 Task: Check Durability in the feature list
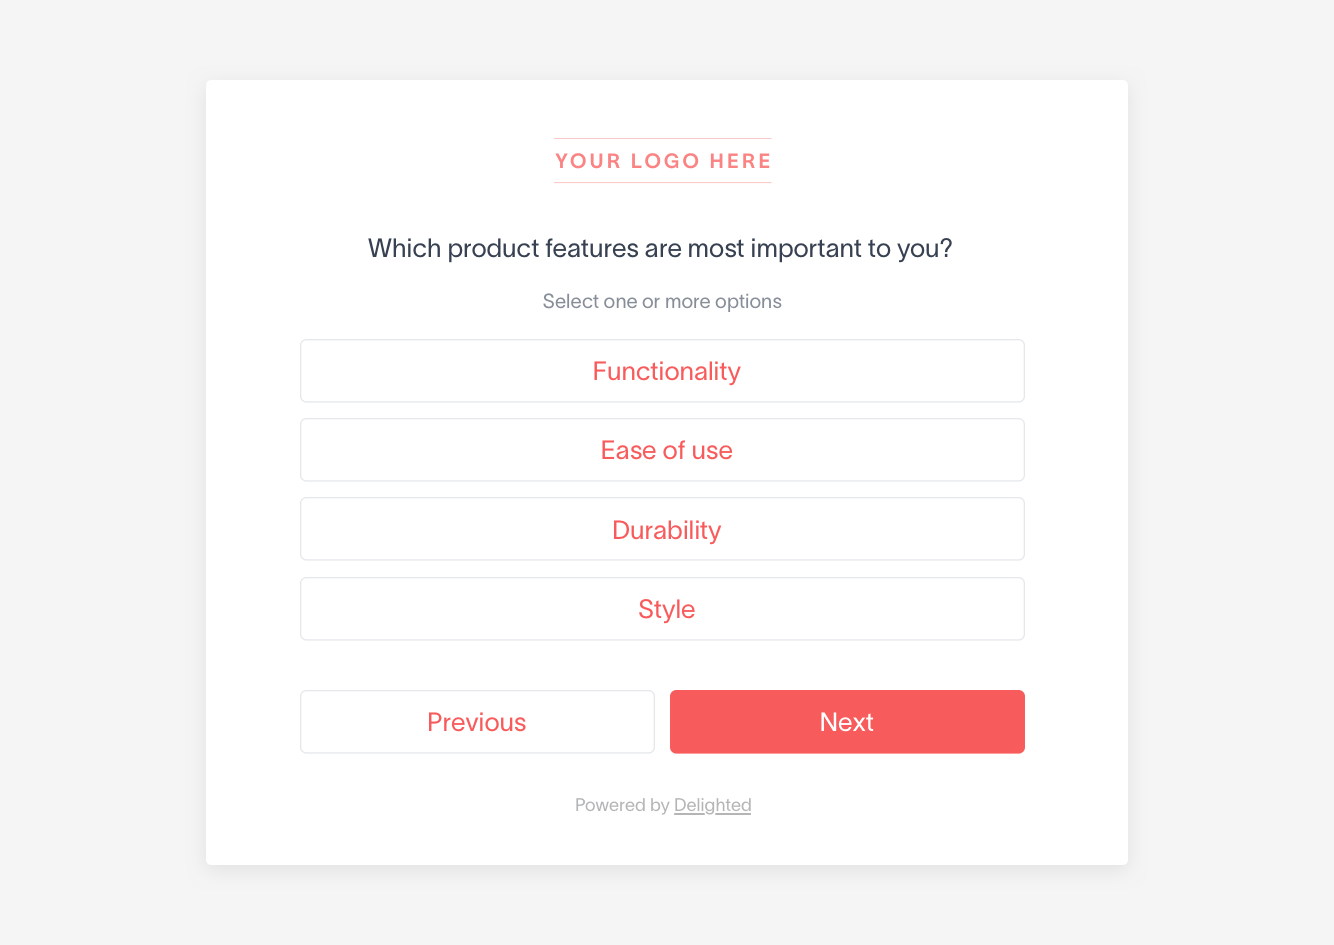coord(662,529)
